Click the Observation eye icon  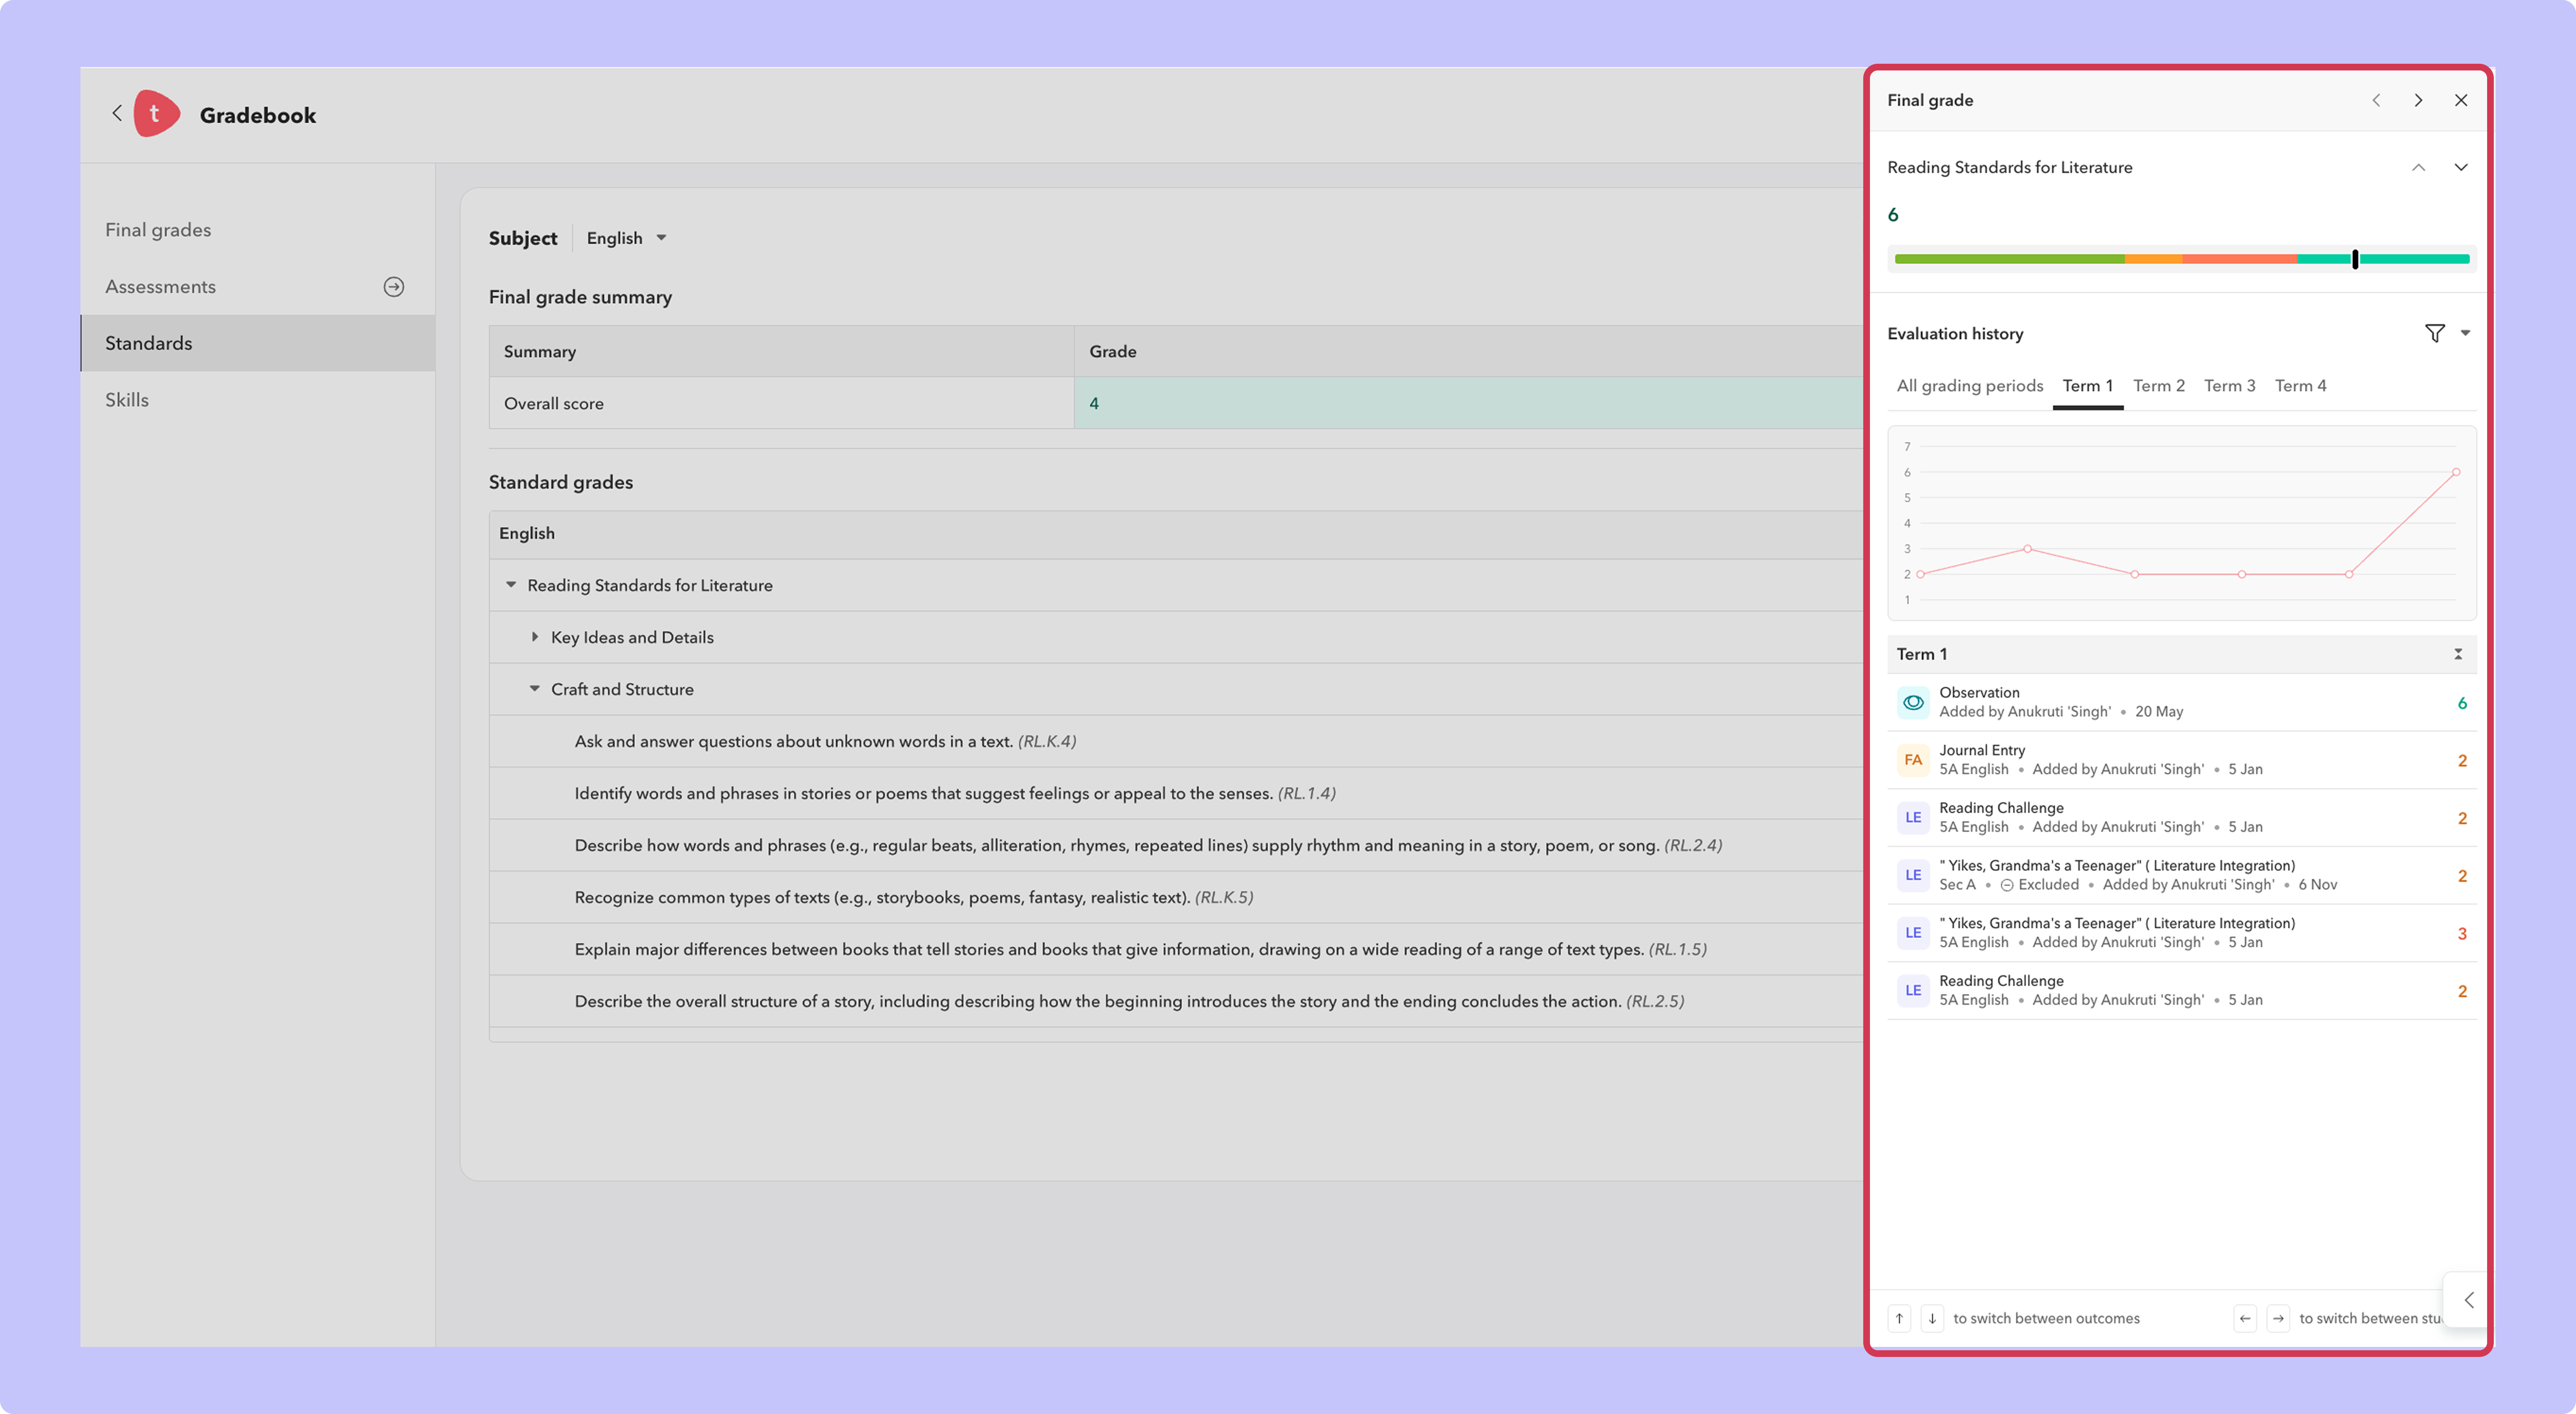click(x=1913, y=702)
